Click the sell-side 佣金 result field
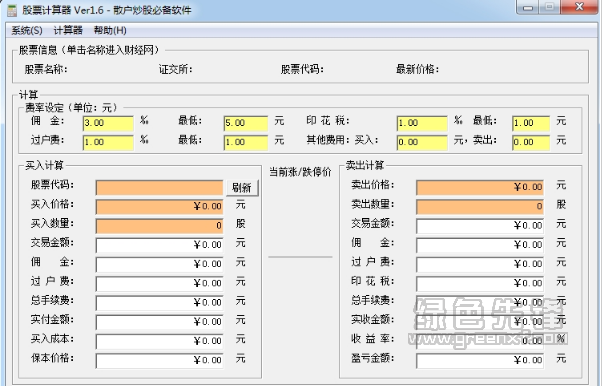603x386 pixels. [480, 245]
